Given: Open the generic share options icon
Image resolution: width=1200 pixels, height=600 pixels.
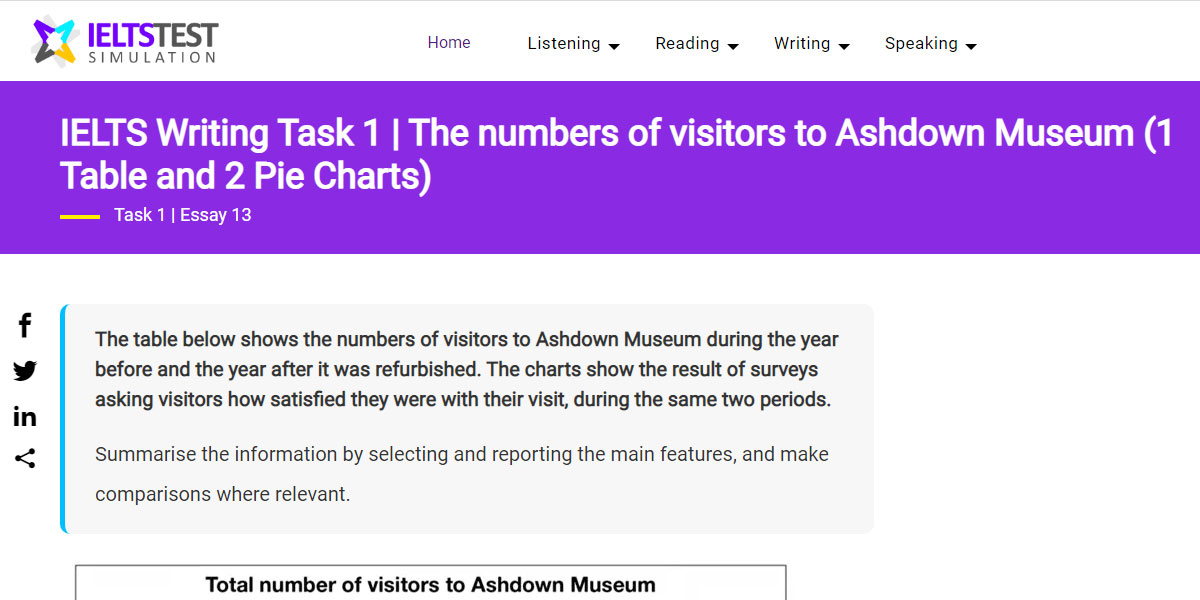Looking at the screenshot, I should (24, 459).
